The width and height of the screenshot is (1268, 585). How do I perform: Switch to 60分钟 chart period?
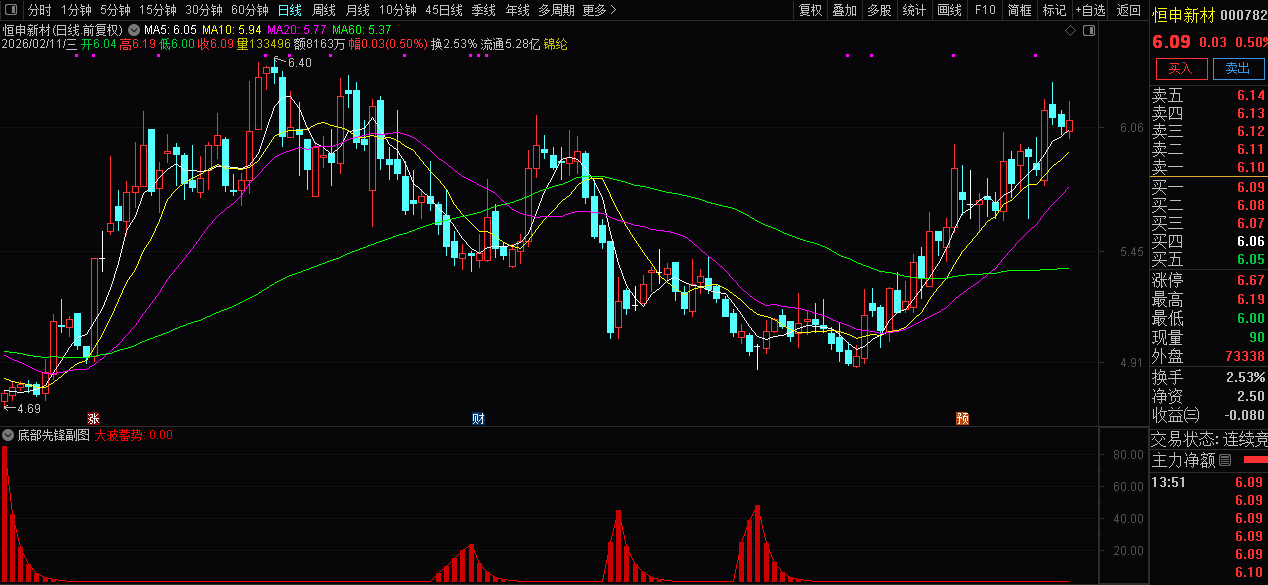(x=250, y=10)
